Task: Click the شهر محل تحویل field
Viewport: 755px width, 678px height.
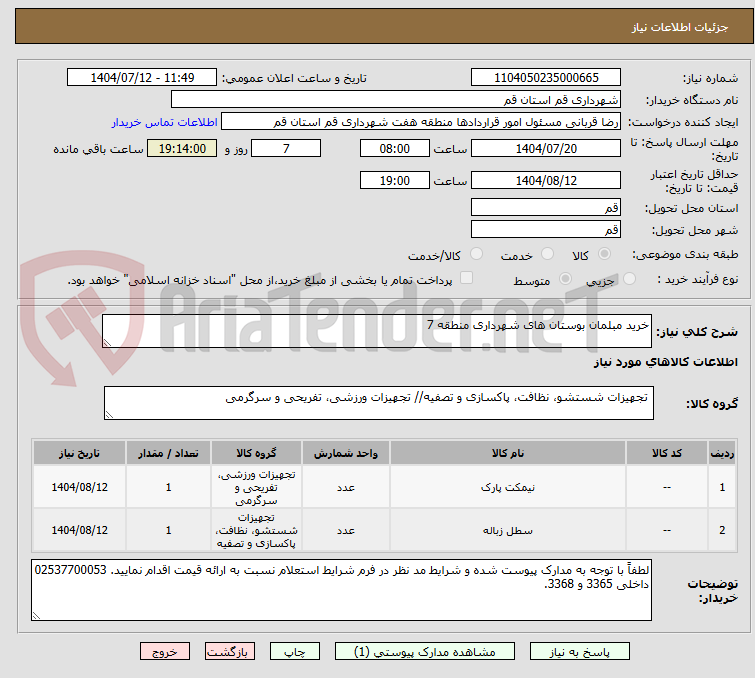Action: tap(546, 229)
